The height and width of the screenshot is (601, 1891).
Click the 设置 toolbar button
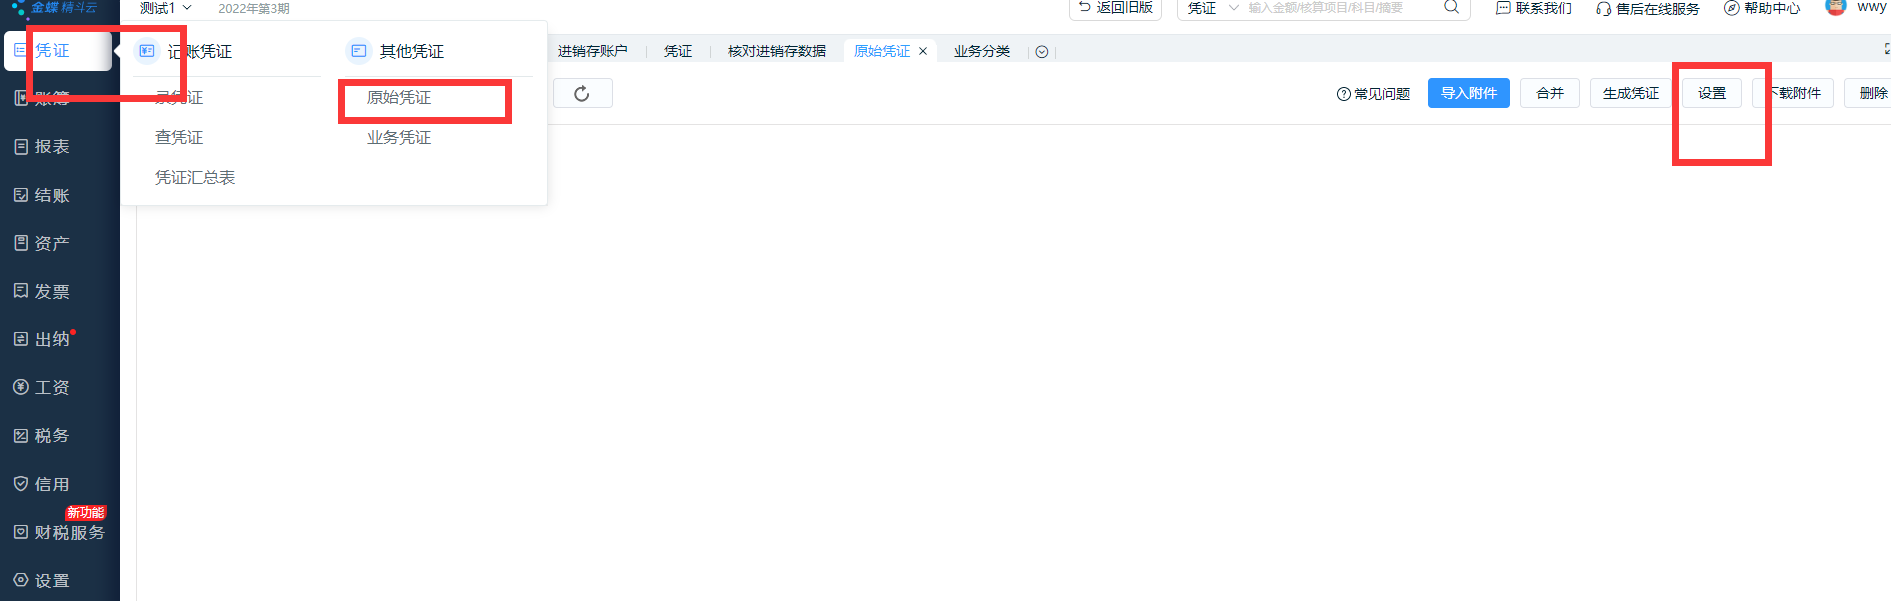click(1712, 93)
